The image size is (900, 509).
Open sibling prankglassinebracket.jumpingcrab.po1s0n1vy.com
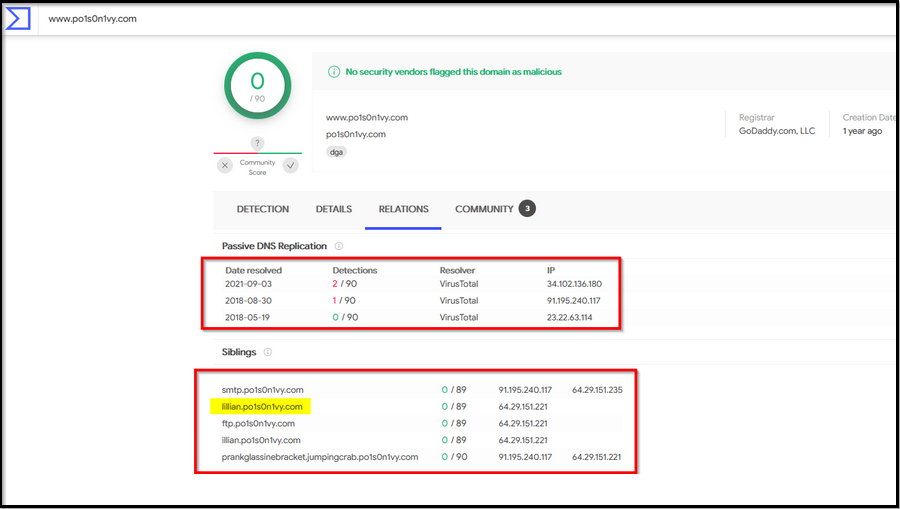[320, 457]
